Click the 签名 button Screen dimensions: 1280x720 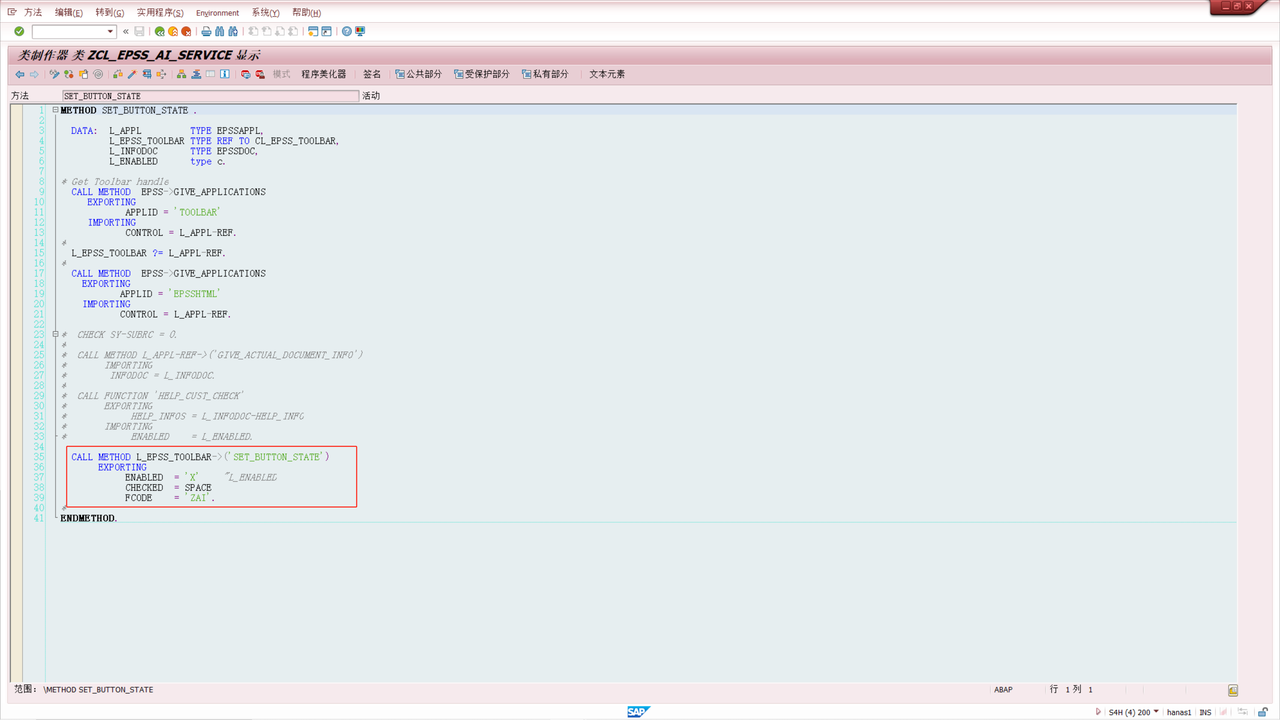click(x=372, y=74)
